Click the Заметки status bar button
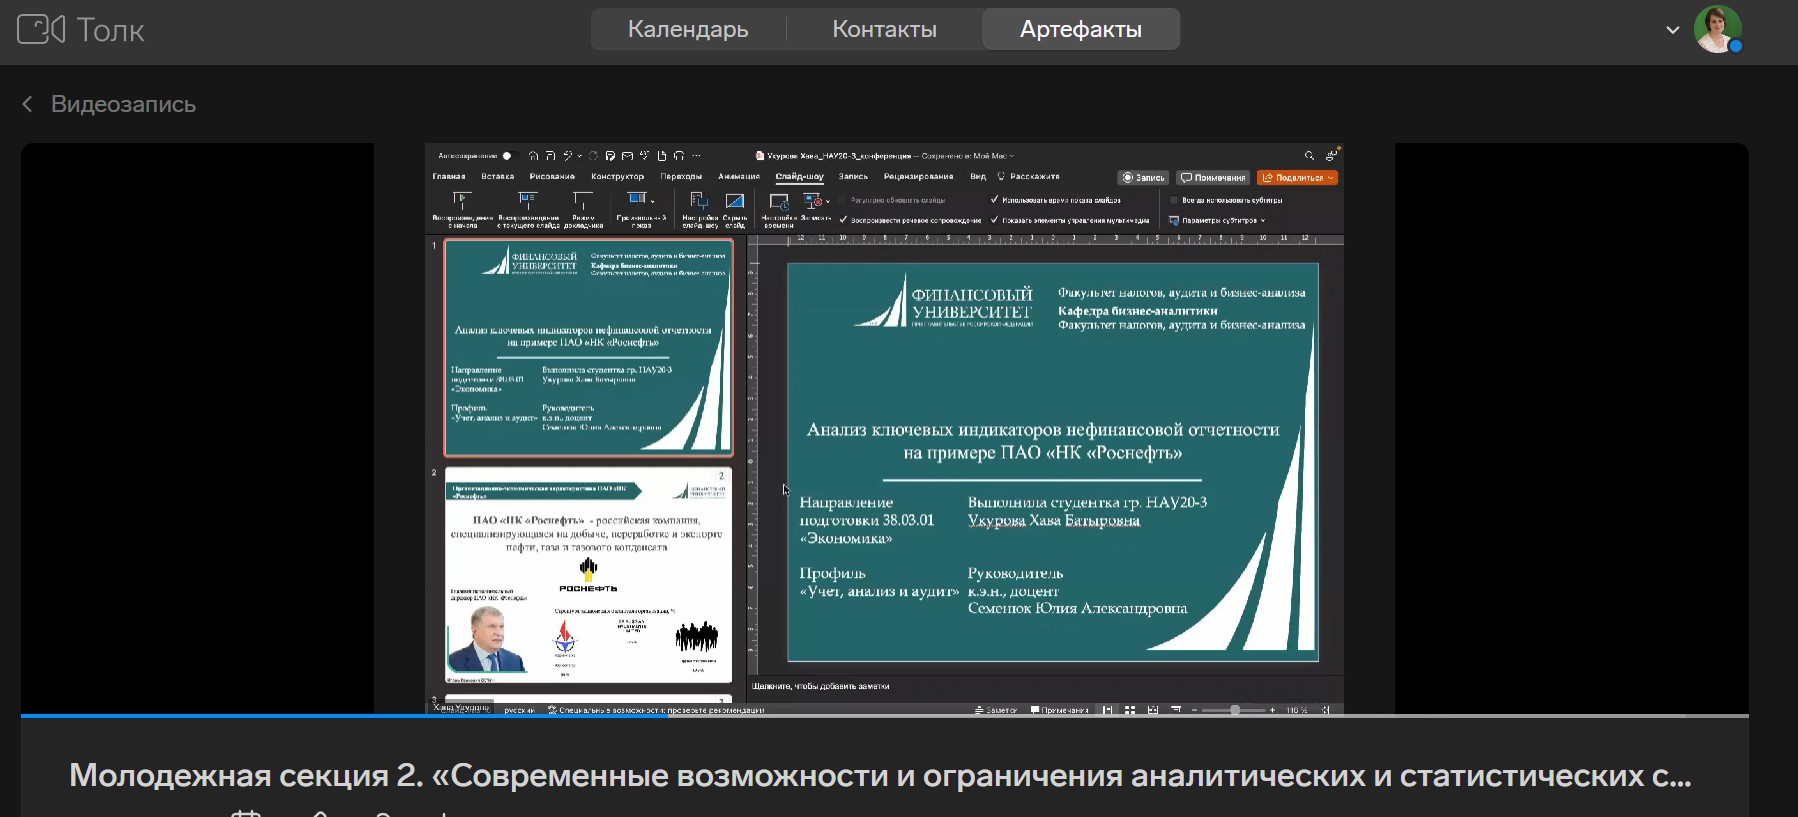Image resolution: width=1798 pixels, height=817 pixels. [x=996, y=710]
